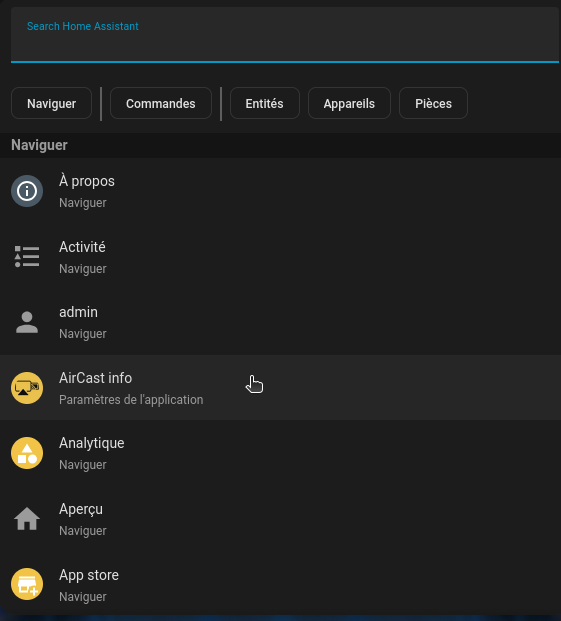
Task: Filter results by Pièces
Action: [433, 103]
